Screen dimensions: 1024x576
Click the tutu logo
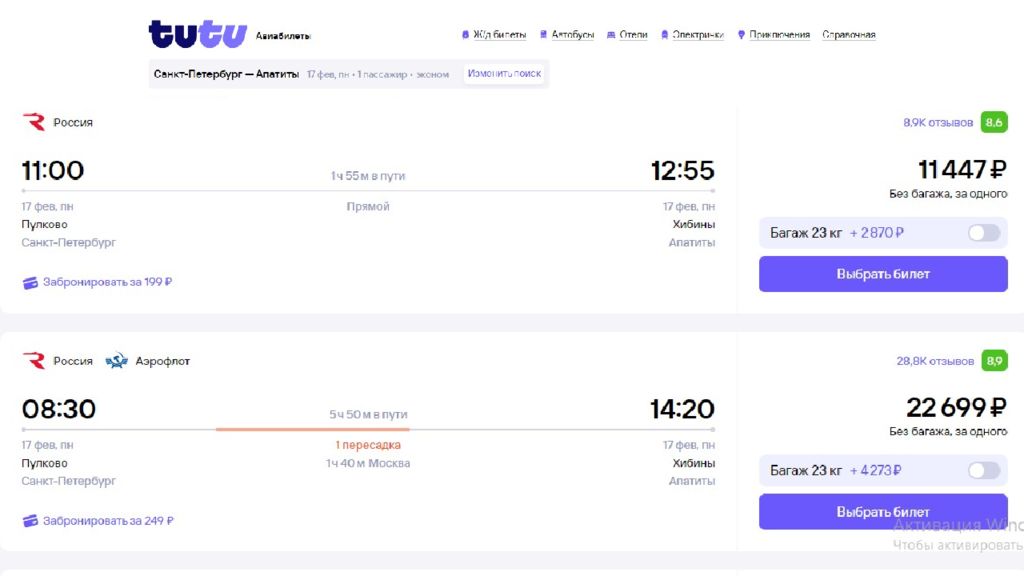(x=197, y=34)
